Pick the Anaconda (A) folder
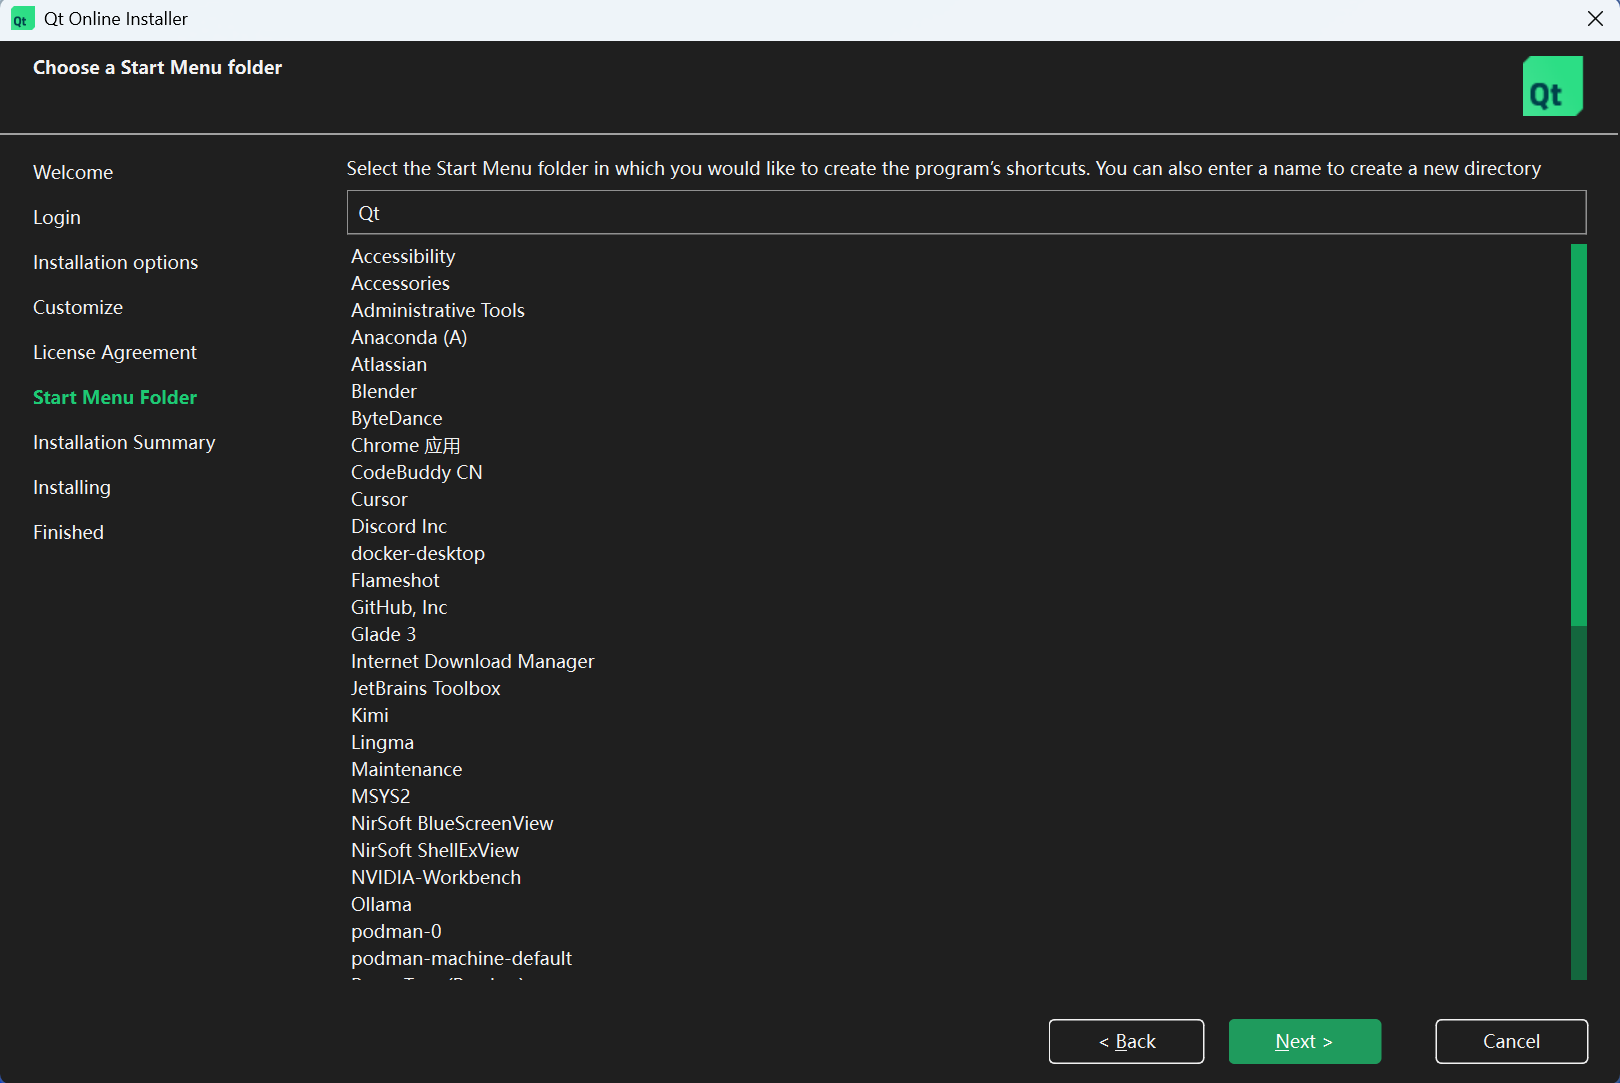The height and width of the screenshot is (1083, 1620). [x=409, y=337]
